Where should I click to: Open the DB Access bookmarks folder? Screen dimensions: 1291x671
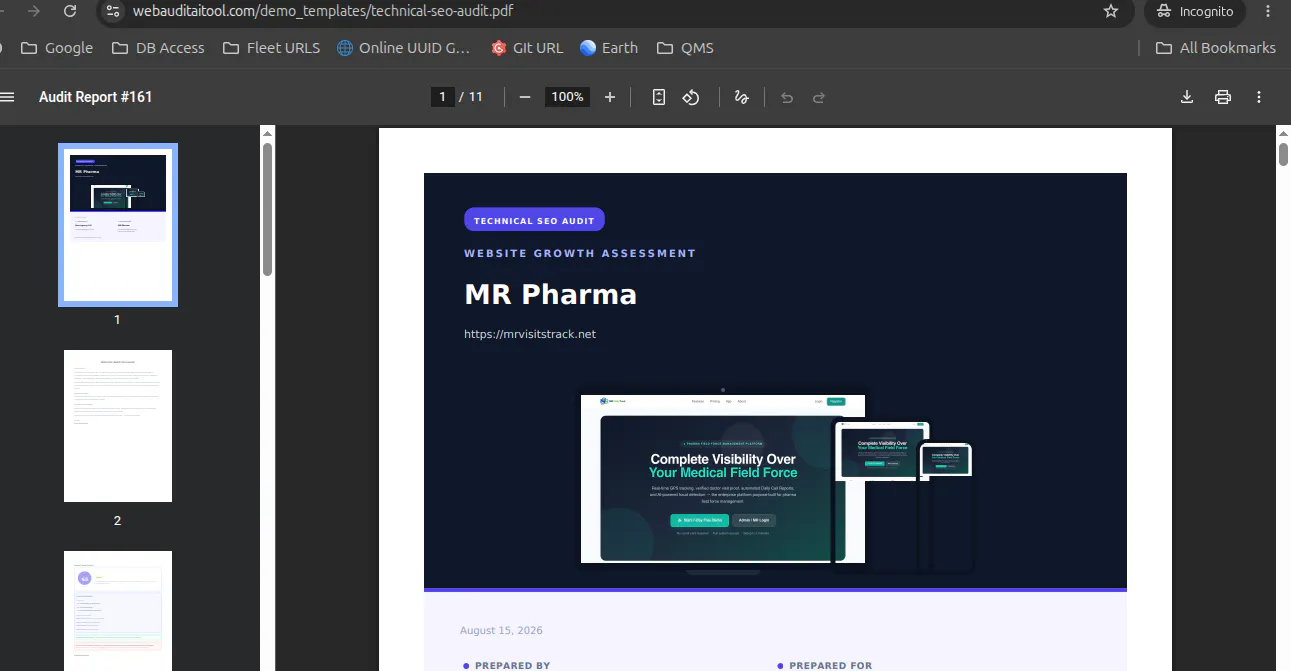pyautogui.click(x=158, y=48)
